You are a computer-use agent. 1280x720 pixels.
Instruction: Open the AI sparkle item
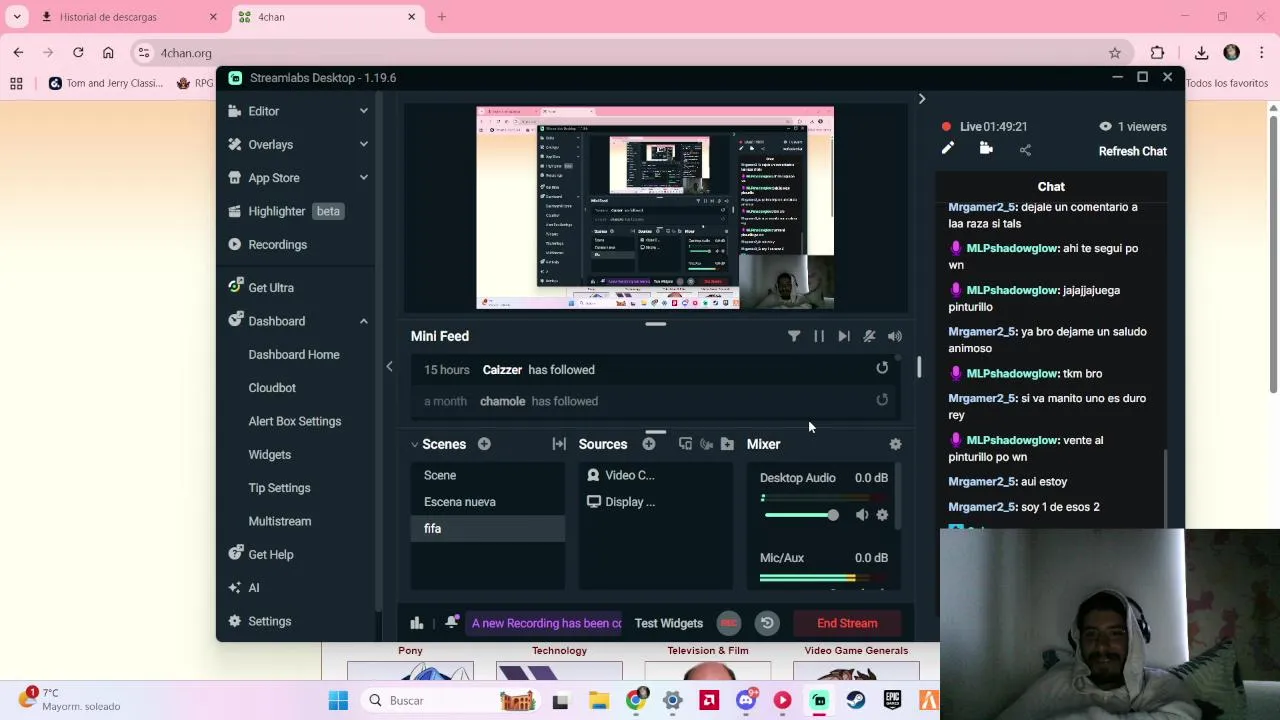tap(235, 588)
